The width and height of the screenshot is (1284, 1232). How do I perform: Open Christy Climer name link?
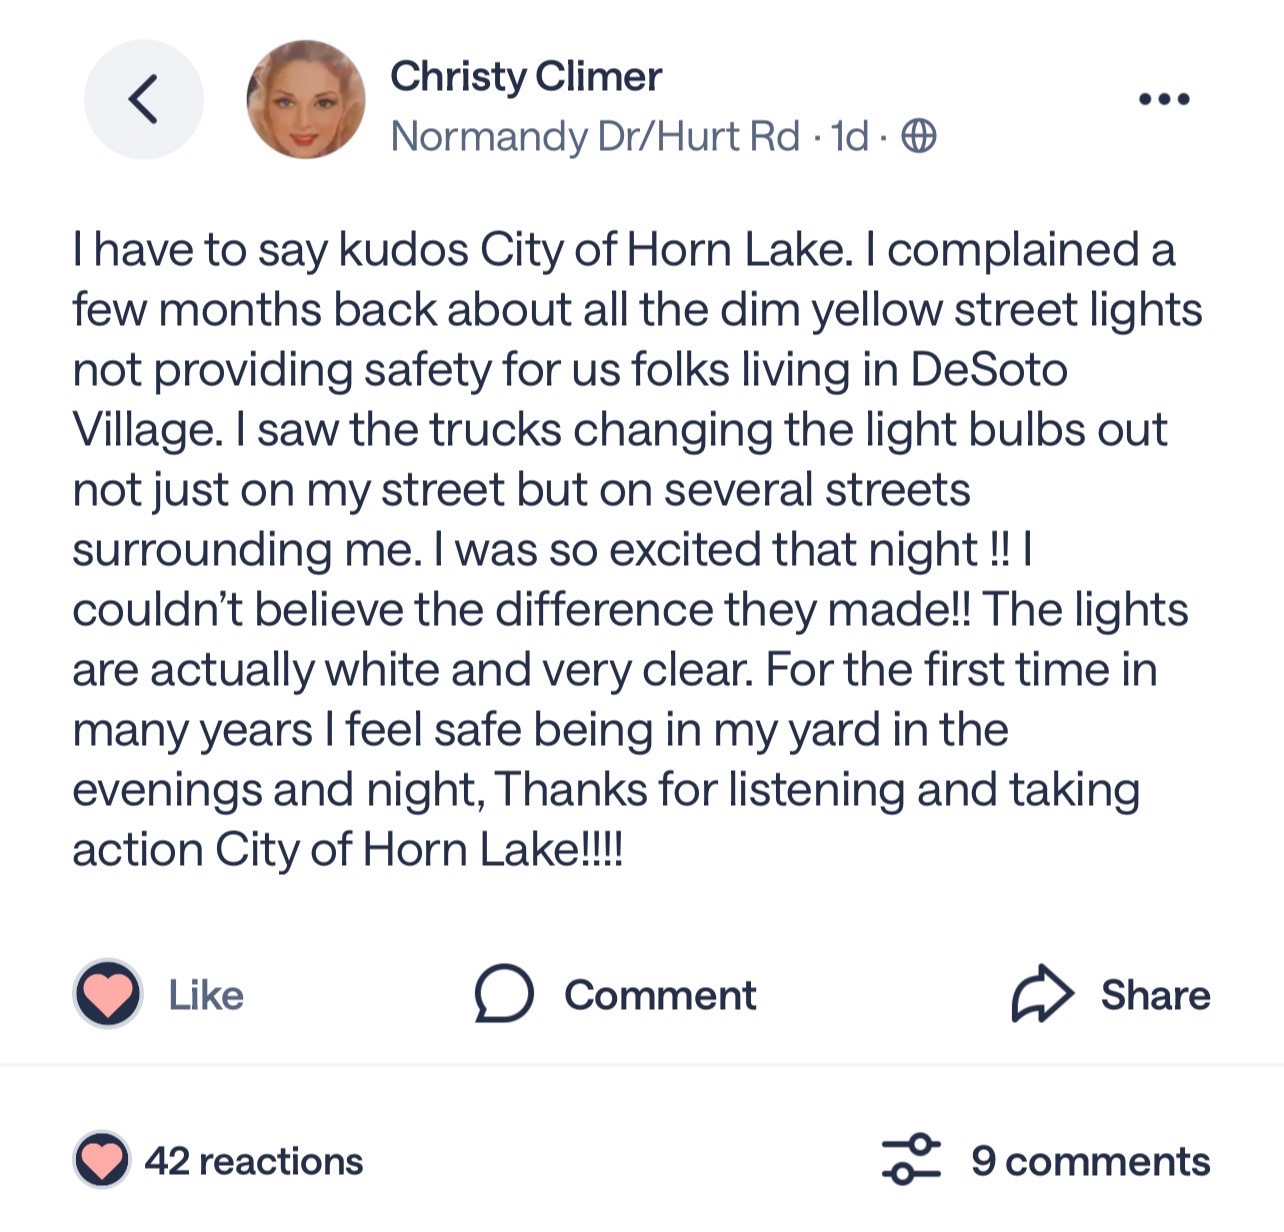[526, 76]
